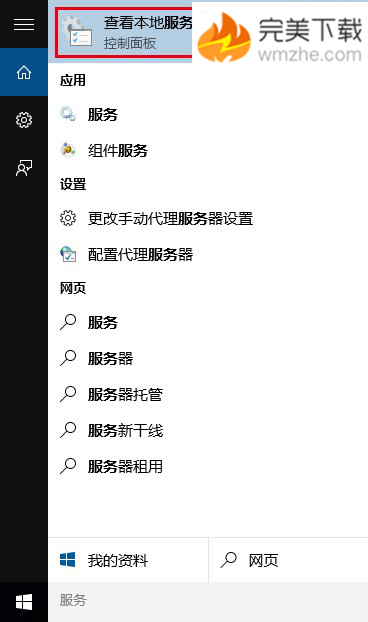The width and height of the screenshot is (368, 622).
Task: Click the feedback person icon
Action: click(24, 168)
